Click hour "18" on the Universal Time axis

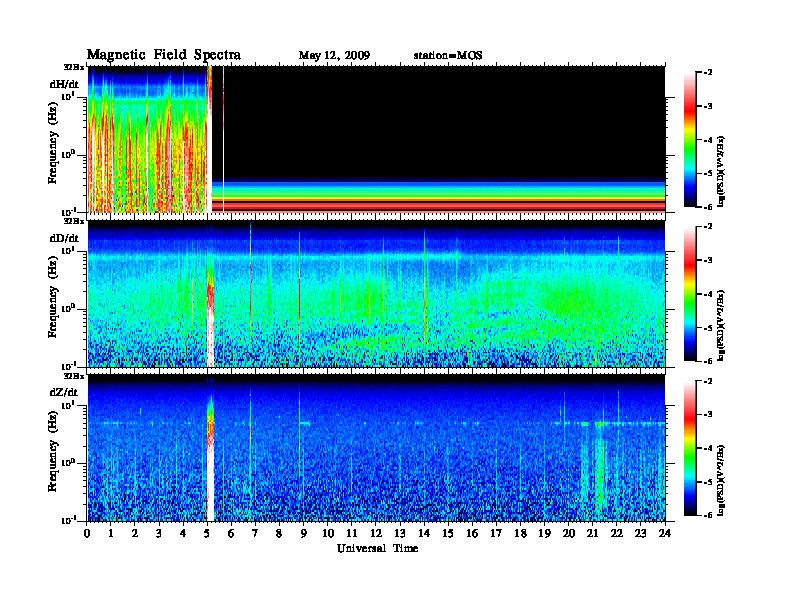pos(520,534)
